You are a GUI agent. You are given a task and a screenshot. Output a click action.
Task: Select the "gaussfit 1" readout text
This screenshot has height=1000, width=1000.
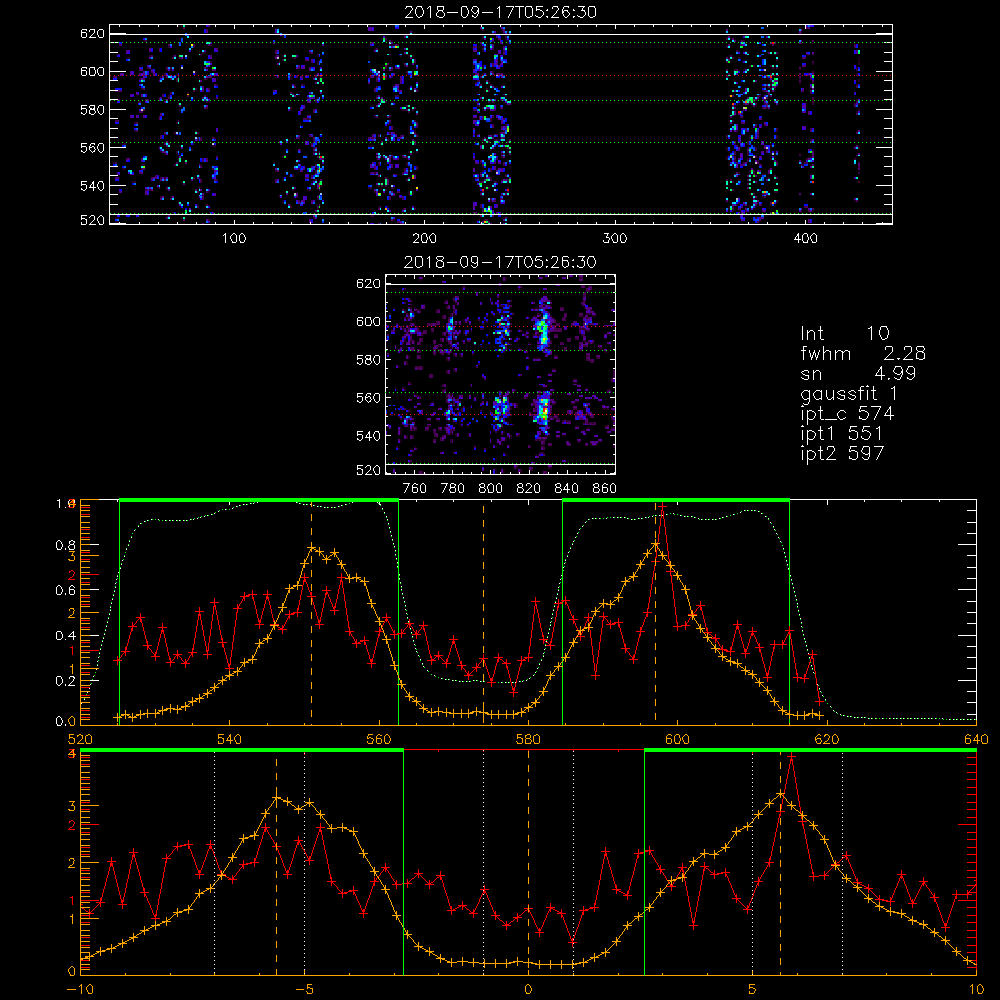849,393
